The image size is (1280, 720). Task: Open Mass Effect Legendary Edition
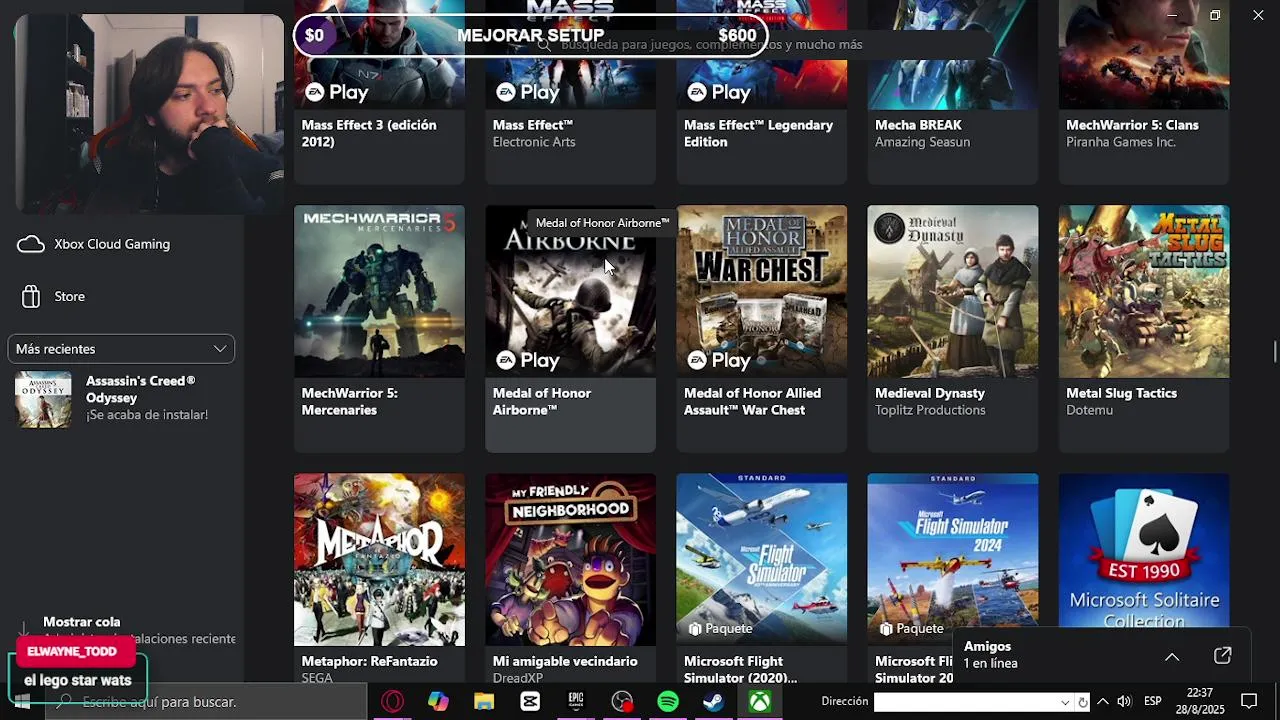761,90
